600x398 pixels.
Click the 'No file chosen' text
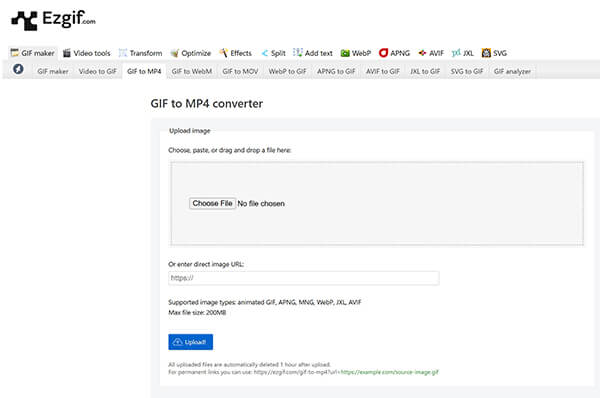[x=261, y=204]
